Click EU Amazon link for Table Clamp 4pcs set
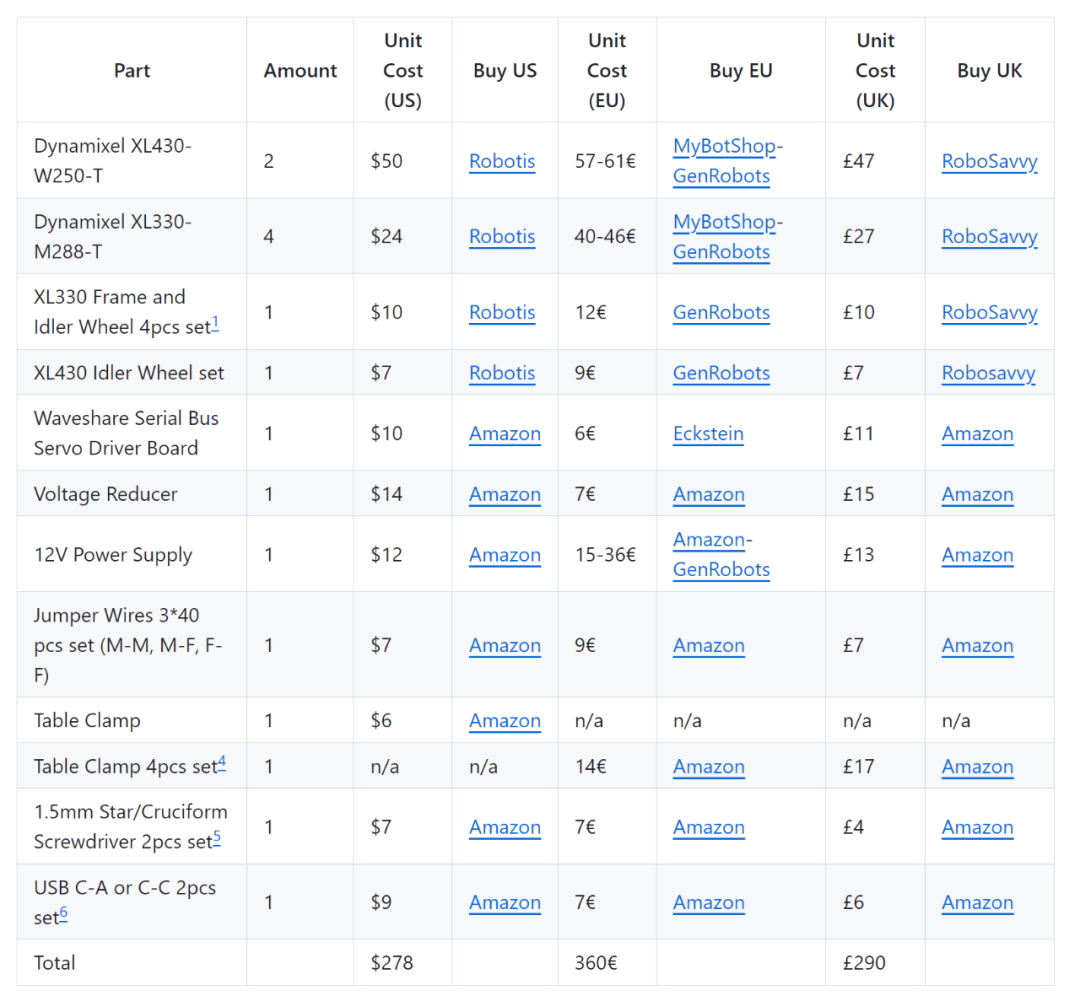Image resolution: width=1080 pixels, height=996 pixels. 708,766
